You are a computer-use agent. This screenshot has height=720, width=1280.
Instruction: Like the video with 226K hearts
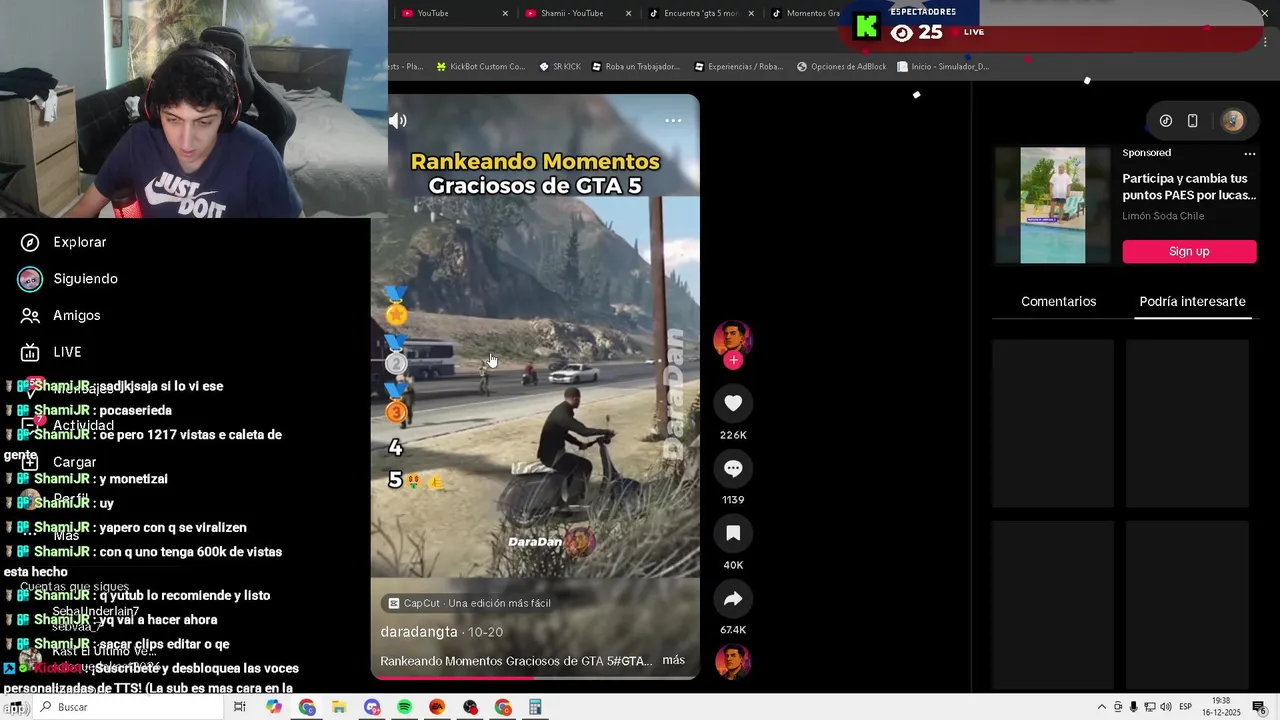(x=733, y=403)
